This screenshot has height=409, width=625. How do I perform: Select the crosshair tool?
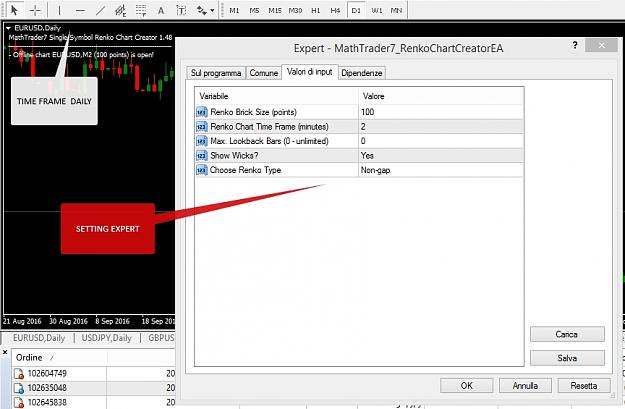35,10
